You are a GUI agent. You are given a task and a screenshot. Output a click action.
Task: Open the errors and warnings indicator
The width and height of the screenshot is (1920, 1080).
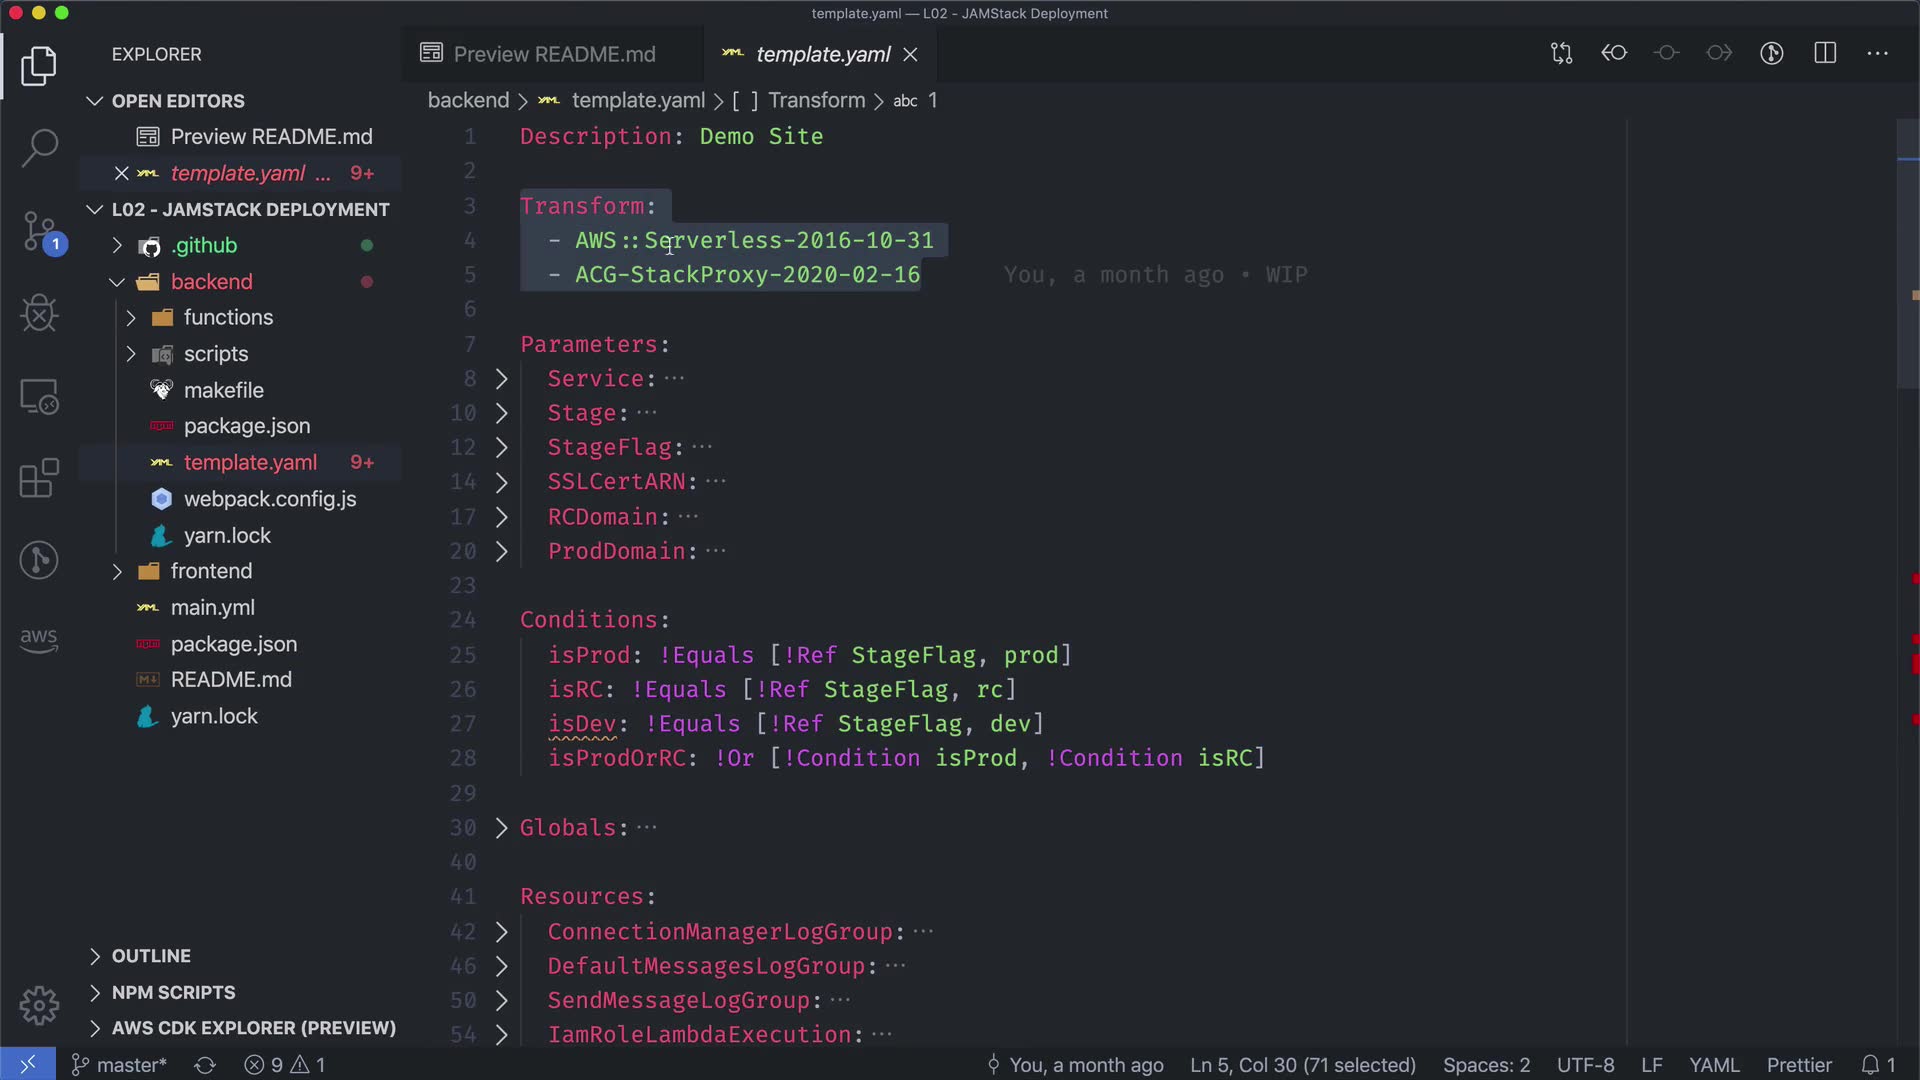click(285, 1065)
